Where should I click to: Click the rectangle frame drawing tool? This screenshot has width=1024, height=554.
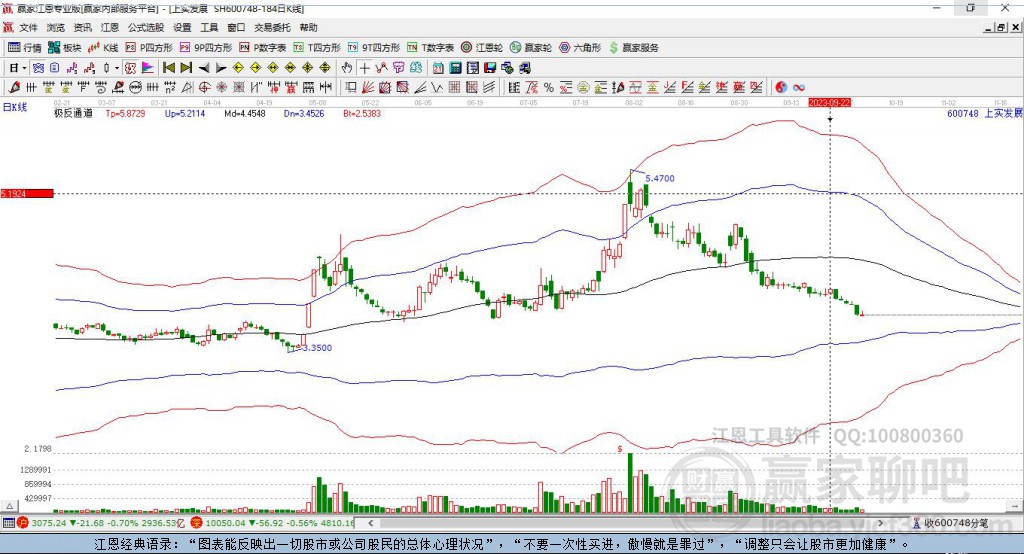[x=349, y=87]
